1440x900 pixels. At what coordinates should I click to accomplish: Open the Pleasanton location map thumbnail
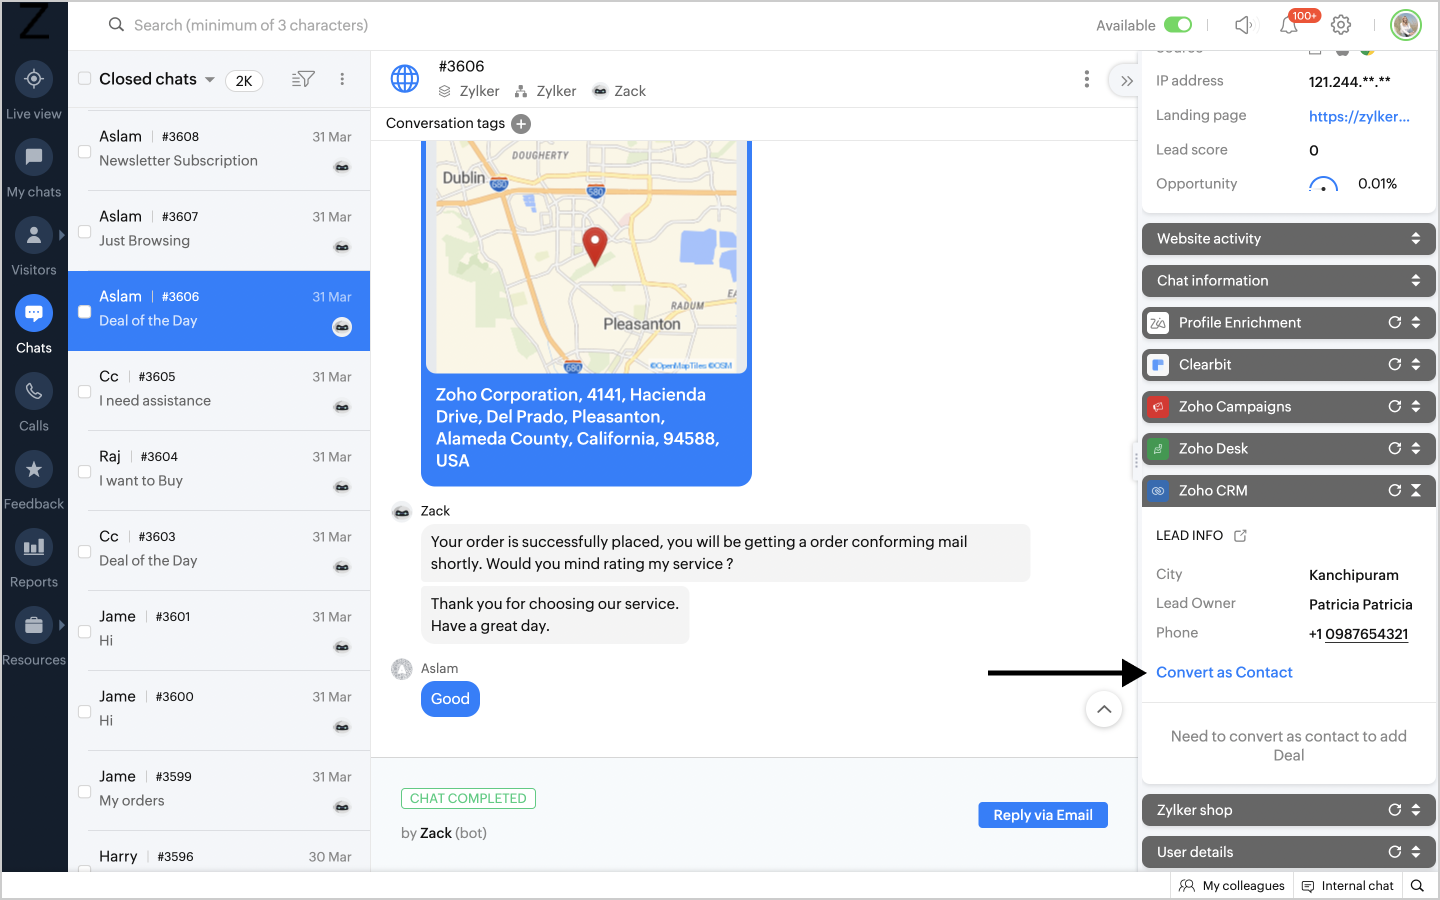tap(586, 257)
